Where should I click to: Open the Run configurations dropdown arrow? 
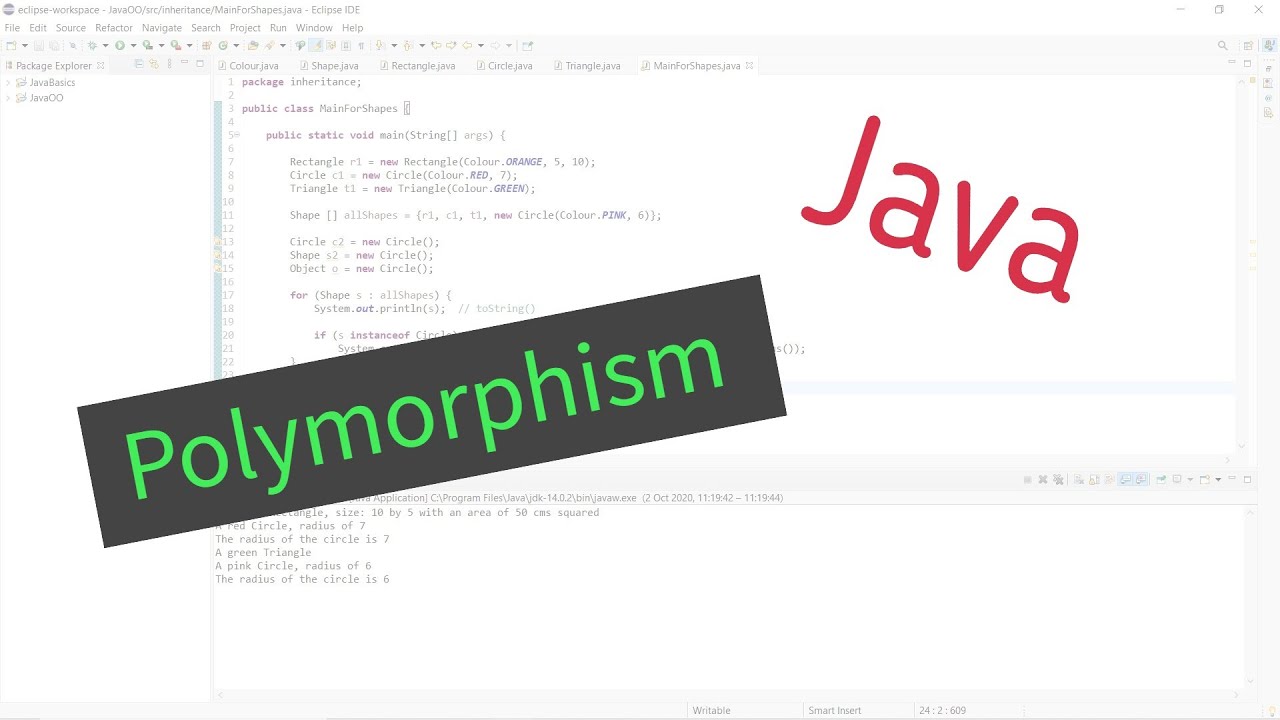[134, 45]
